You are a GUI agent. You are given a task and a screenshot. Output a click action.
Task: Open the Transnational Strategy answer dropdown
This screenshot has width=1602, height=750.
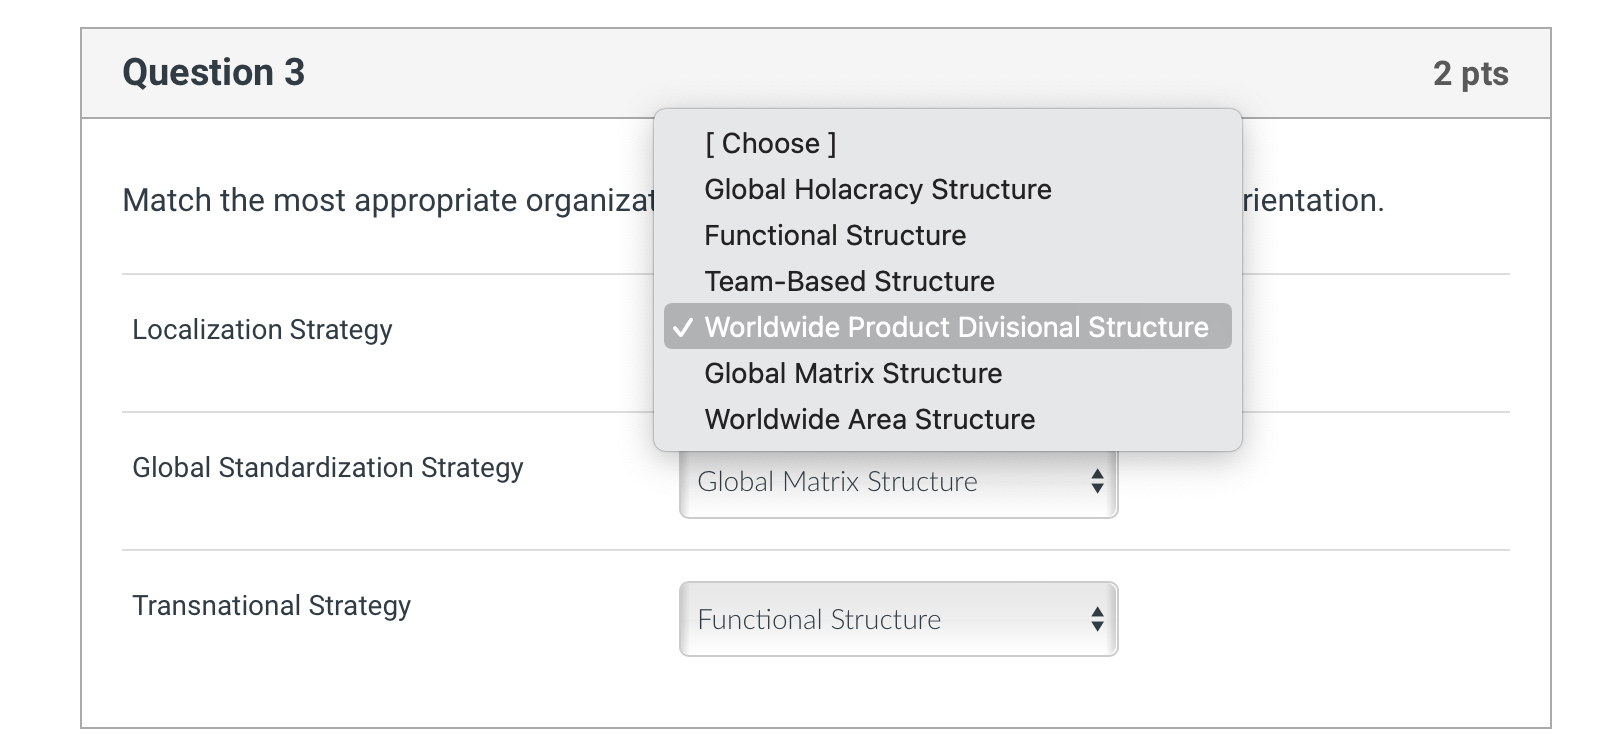898,619
